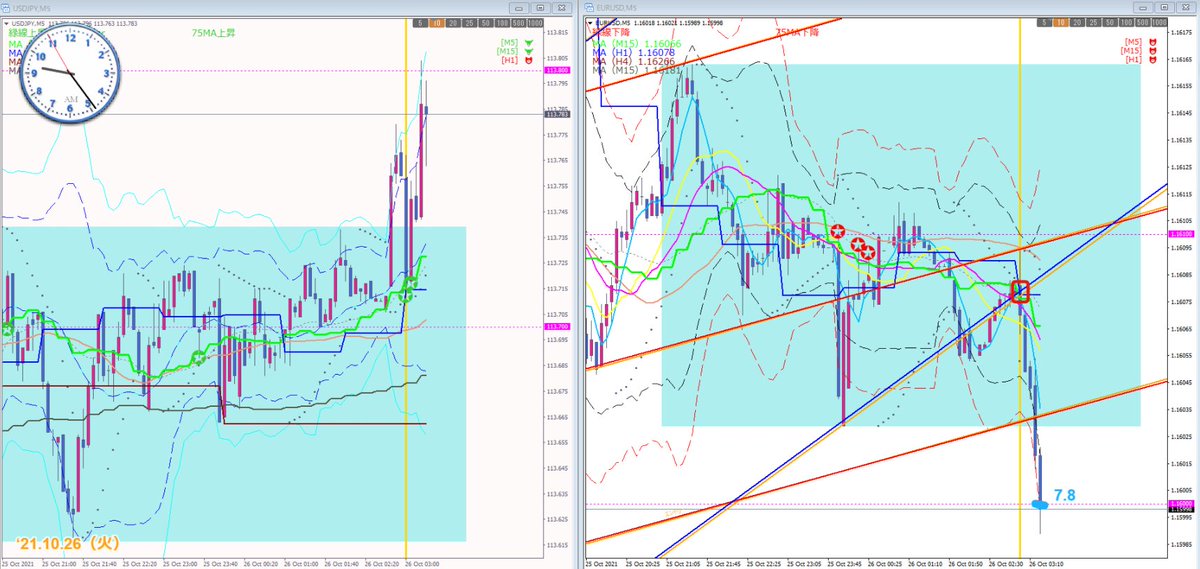Click the blue 7.8 pips label
Viewport: 1200px width, 569px height.
[1065, 495]
